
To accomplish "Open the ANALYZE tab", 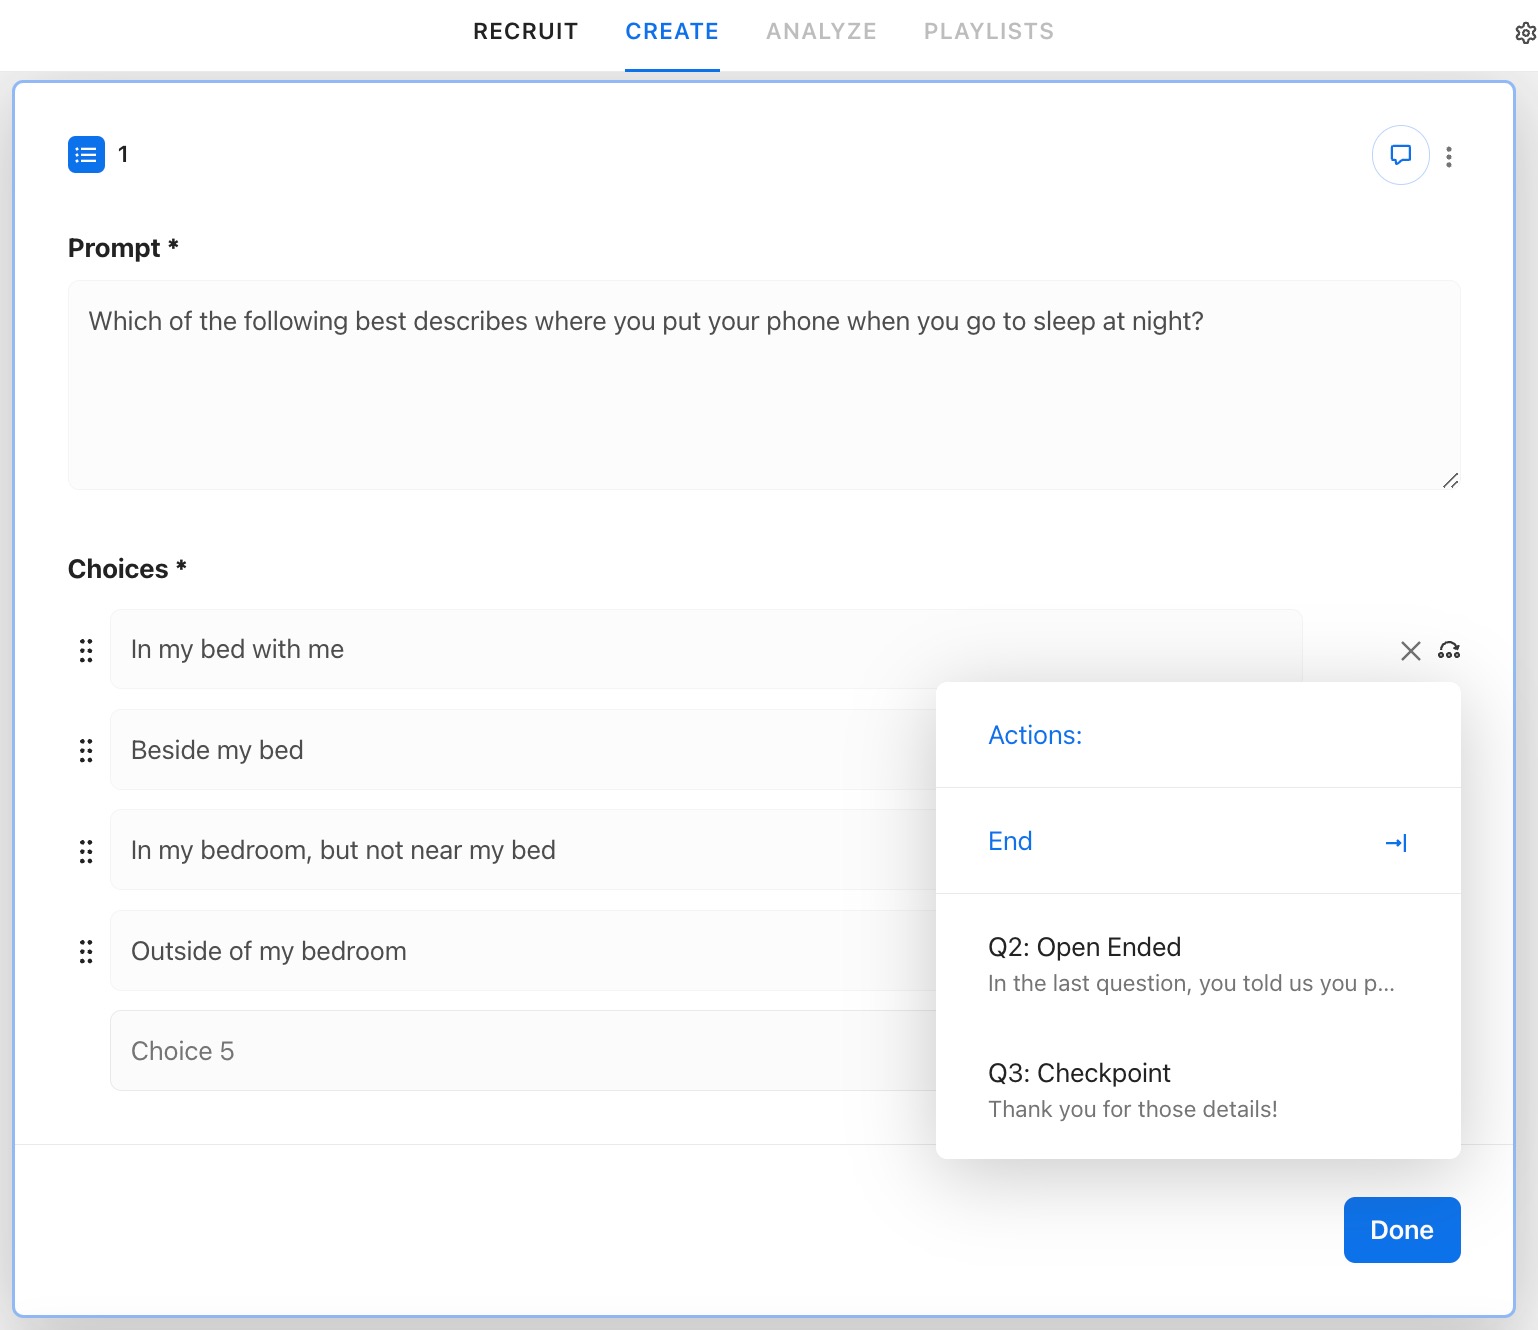I will 821,31.
